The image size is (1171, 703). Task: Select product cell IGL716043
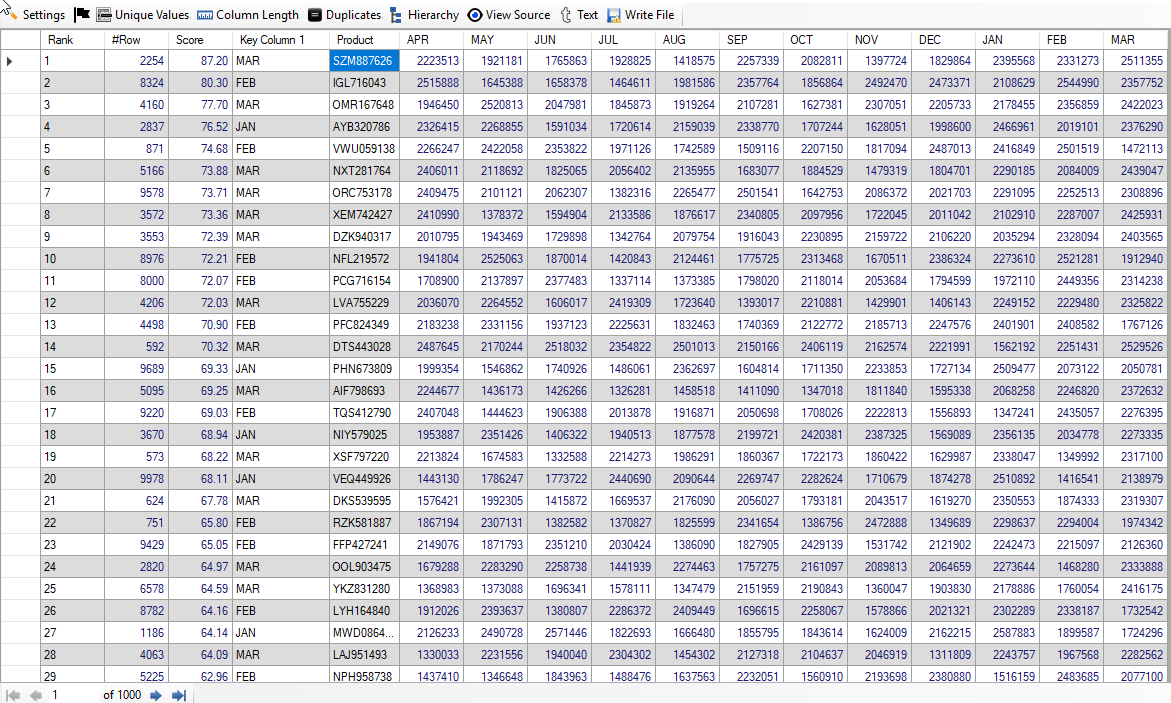(x=364, y=83)
